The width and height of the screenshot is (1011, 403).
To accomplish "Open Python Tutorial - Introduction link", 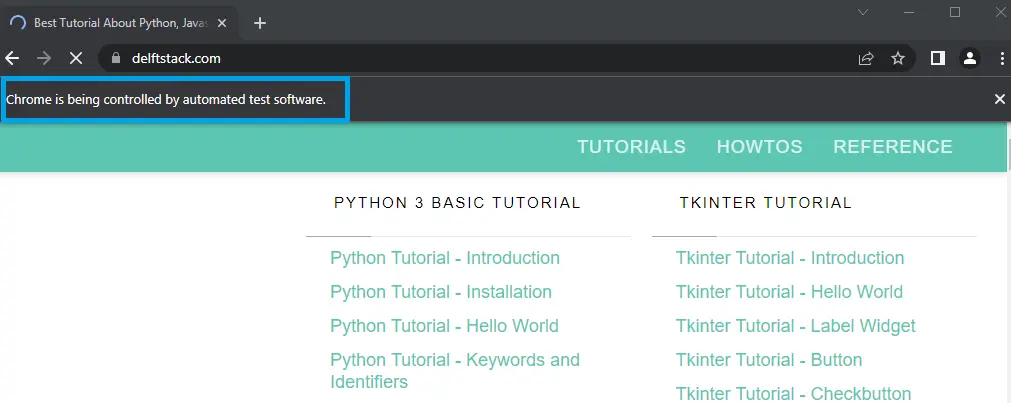I will [445, 258].
